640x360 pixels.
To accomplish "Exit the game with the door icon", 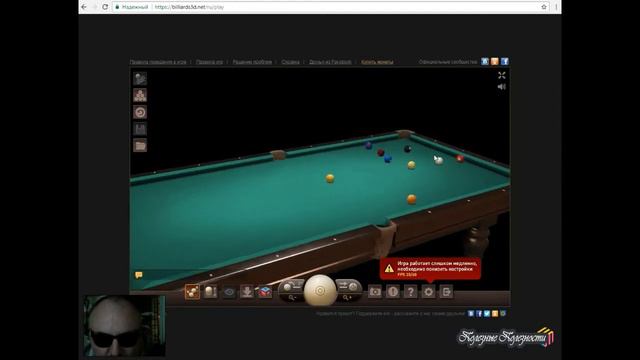I will 446,292.
